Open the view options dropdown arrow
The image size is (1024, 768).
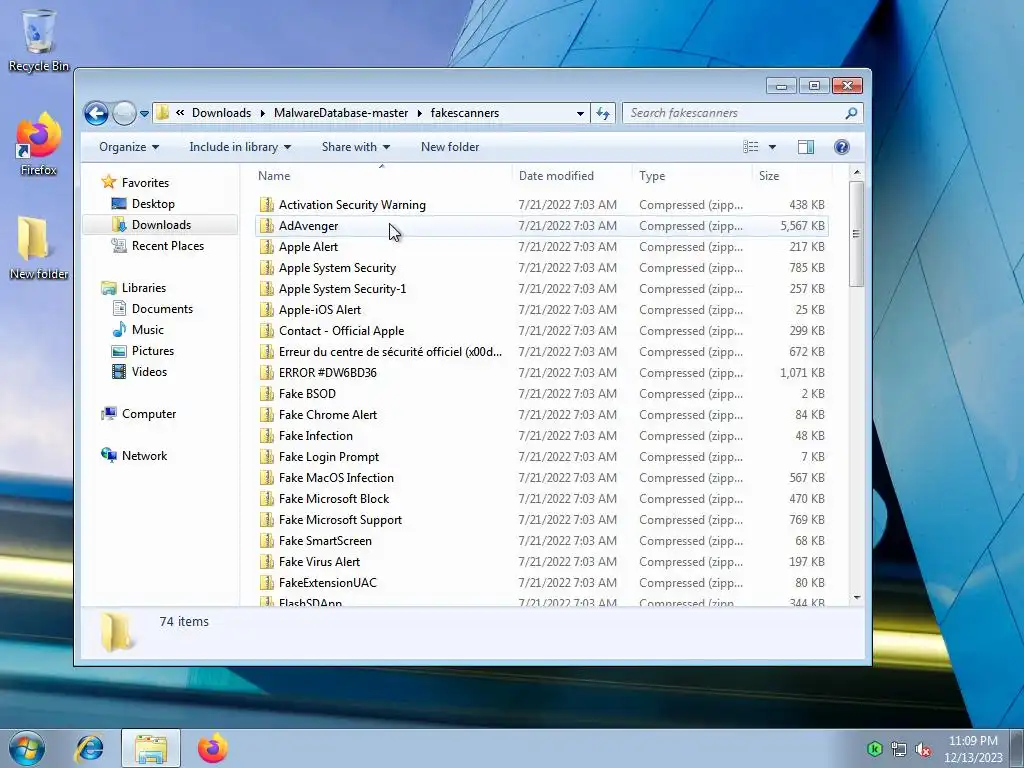772,147
